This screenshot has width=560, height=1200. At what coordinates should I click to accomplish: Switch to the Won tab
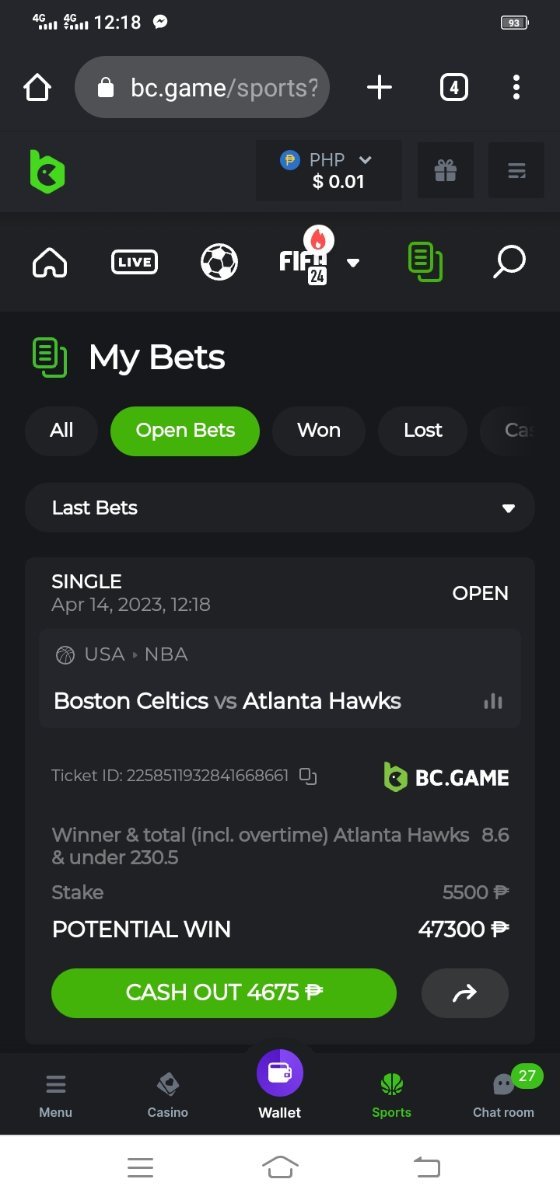click(319, 431)
